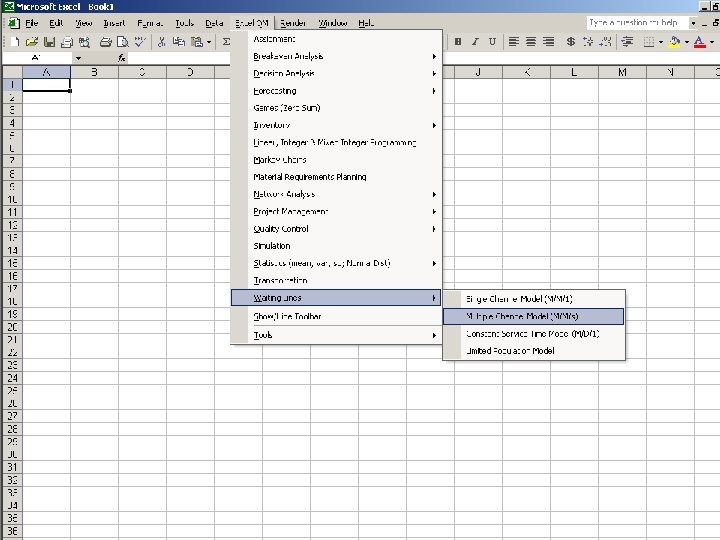The width and height of the screenshot is (720, 540).
Task: Choose Single Channel Model (M/M/1)
Action: 534,299
